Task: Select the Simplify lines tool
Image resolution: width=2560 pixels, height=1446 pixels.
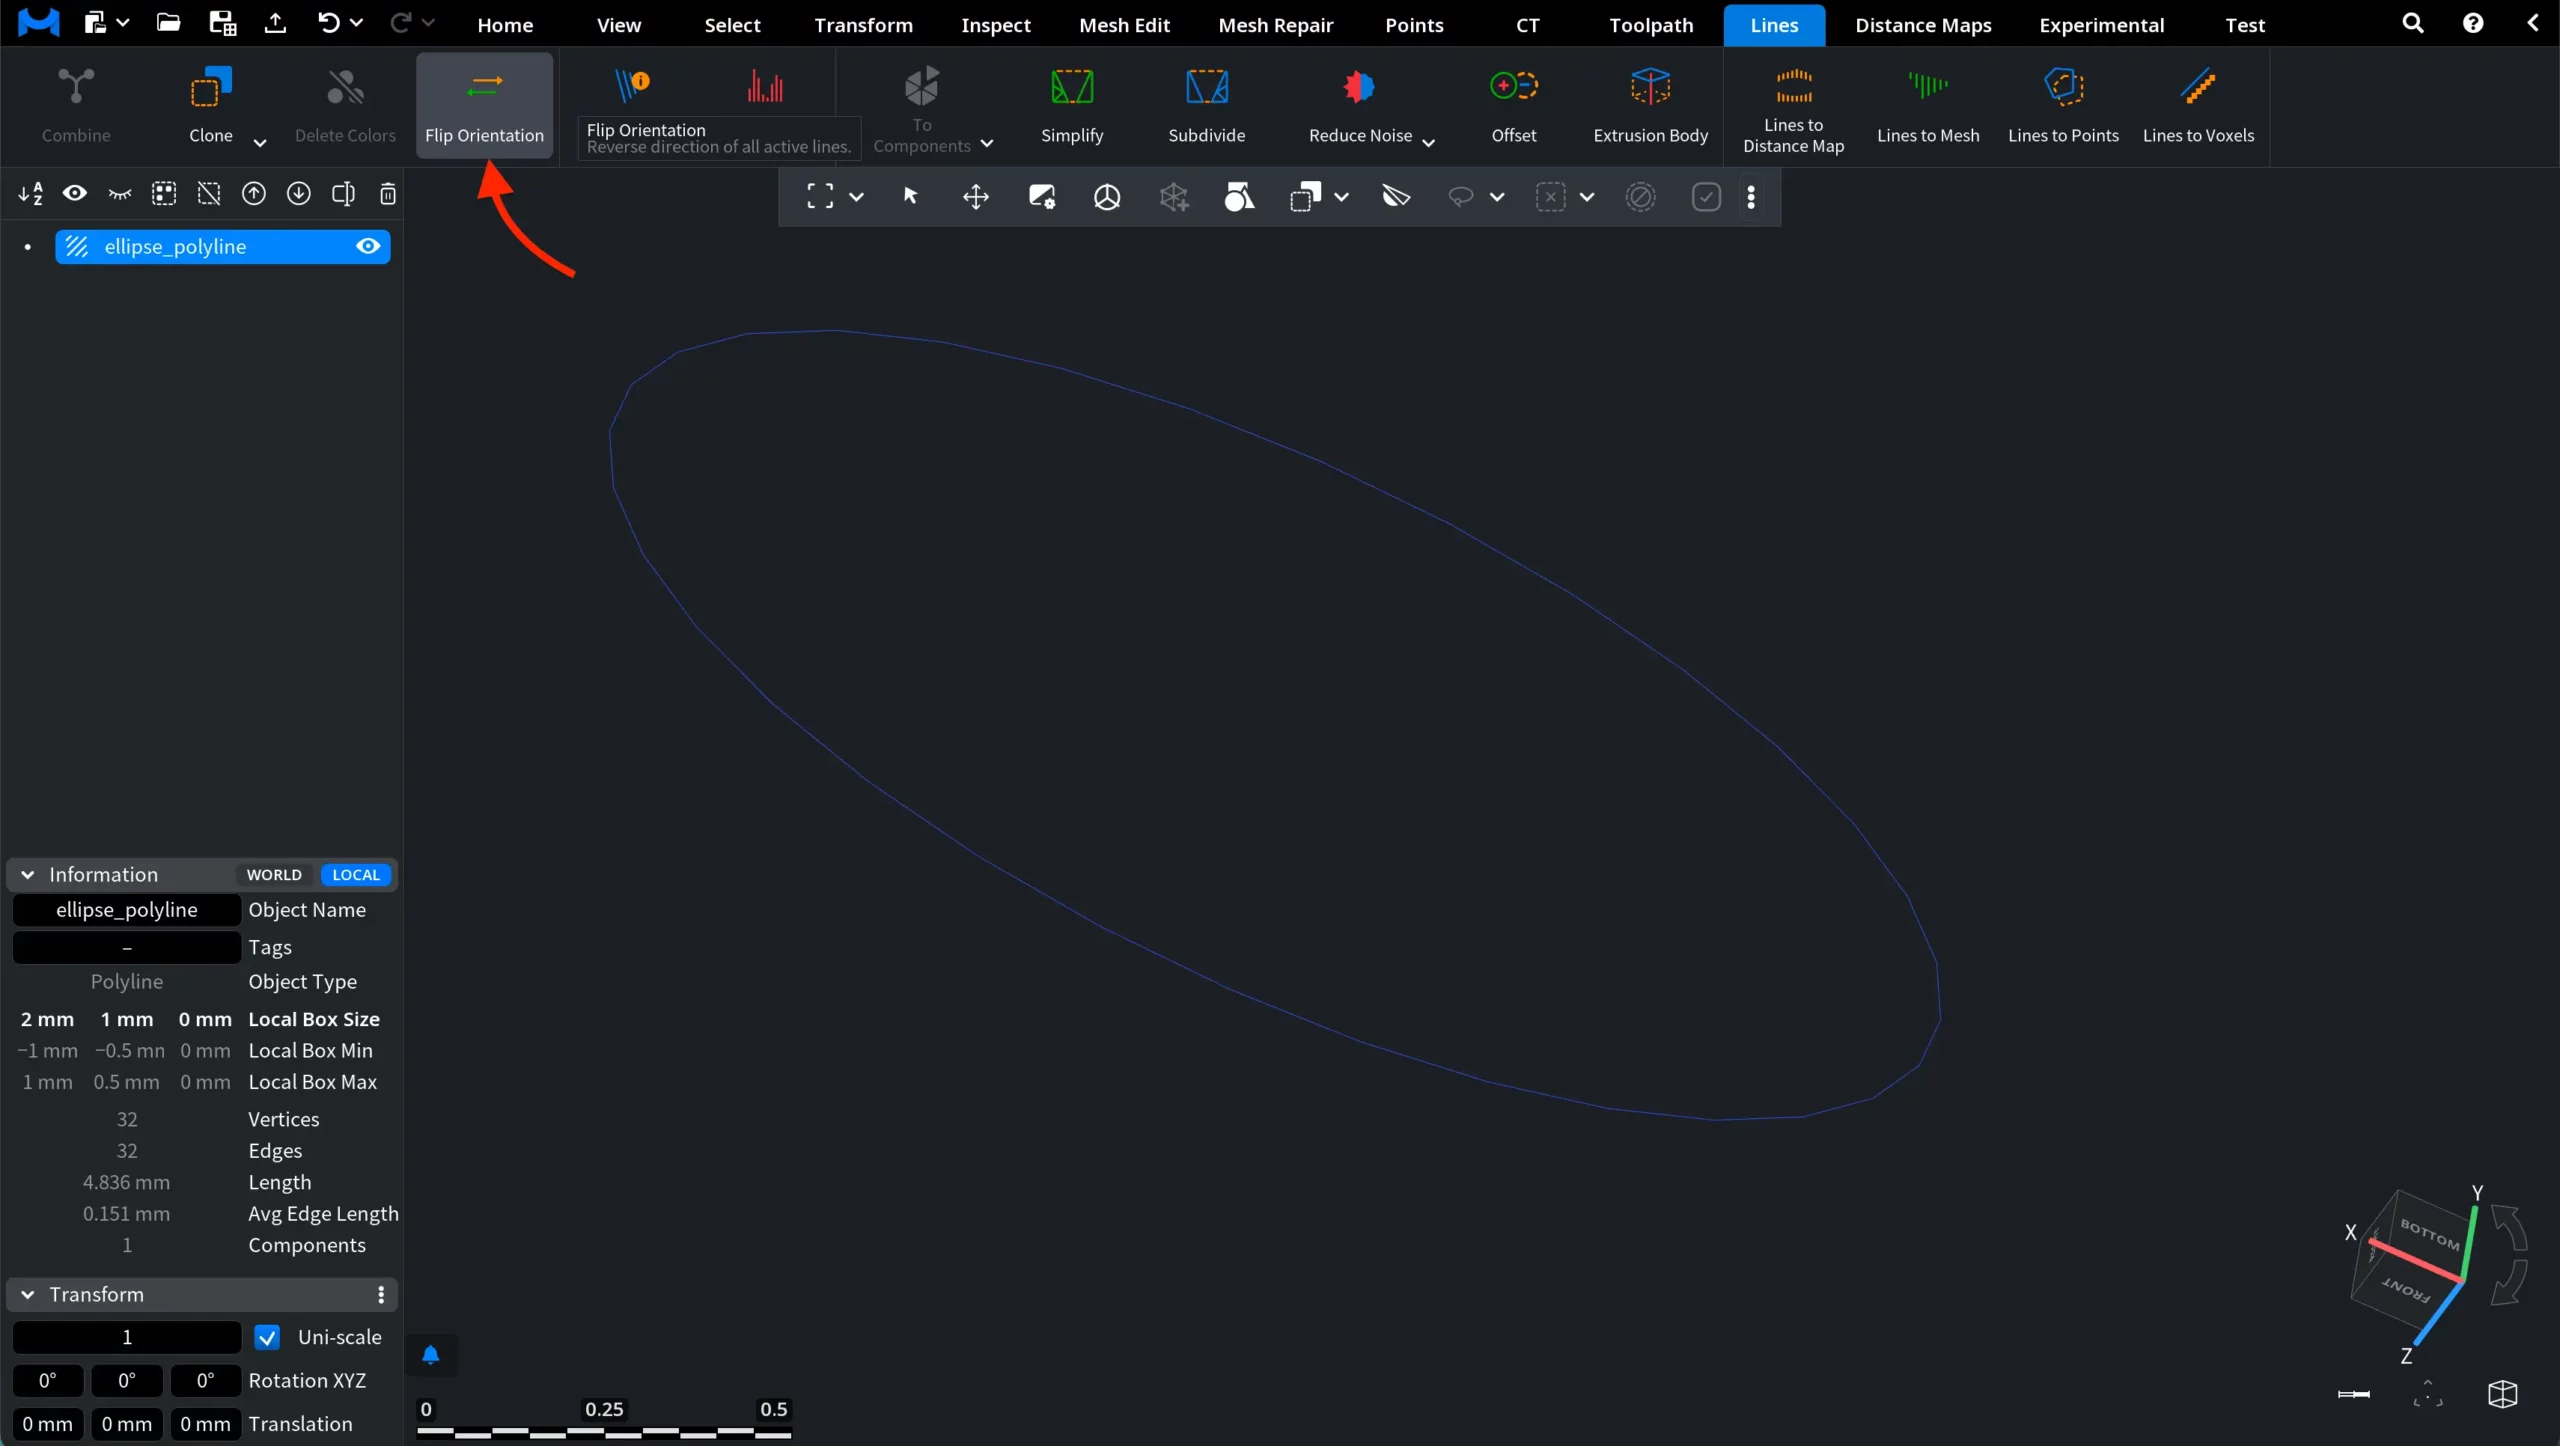Action: click(x=1071, y=105)
